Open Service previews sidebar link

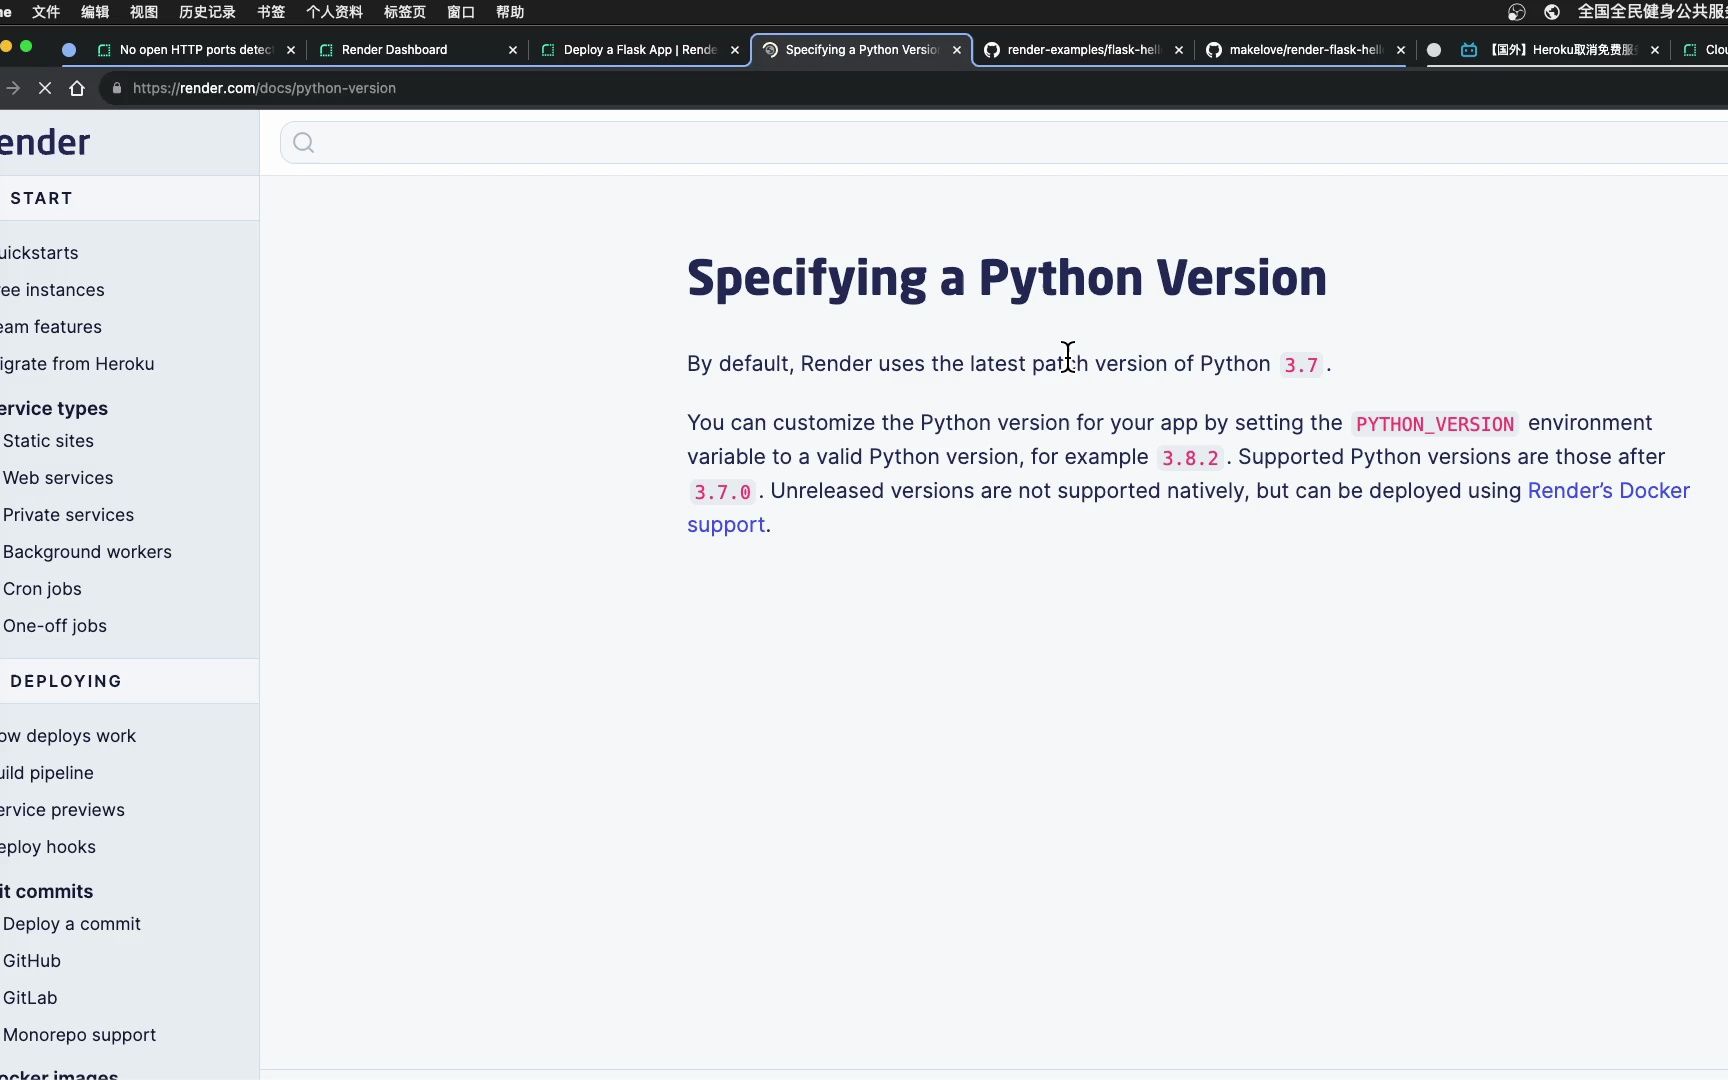[x=62, y=810]
